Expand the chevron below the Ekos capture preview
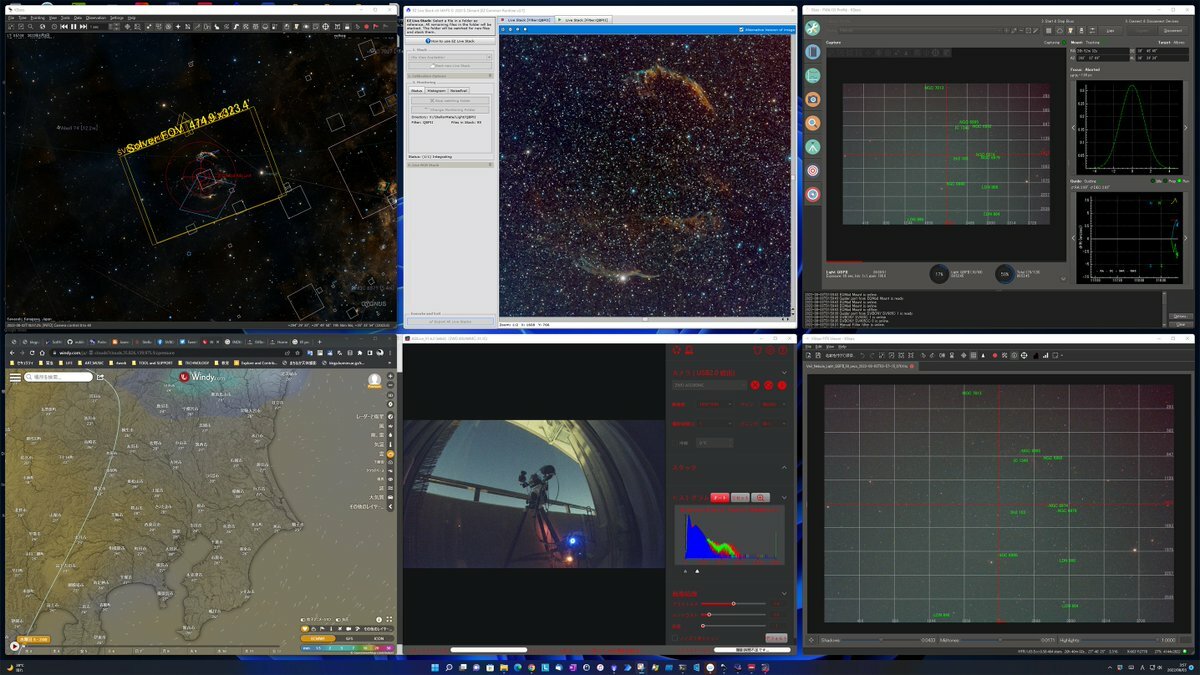Image resolution: width=1200 pixels, height=675 pixels. click(1063, 278)
